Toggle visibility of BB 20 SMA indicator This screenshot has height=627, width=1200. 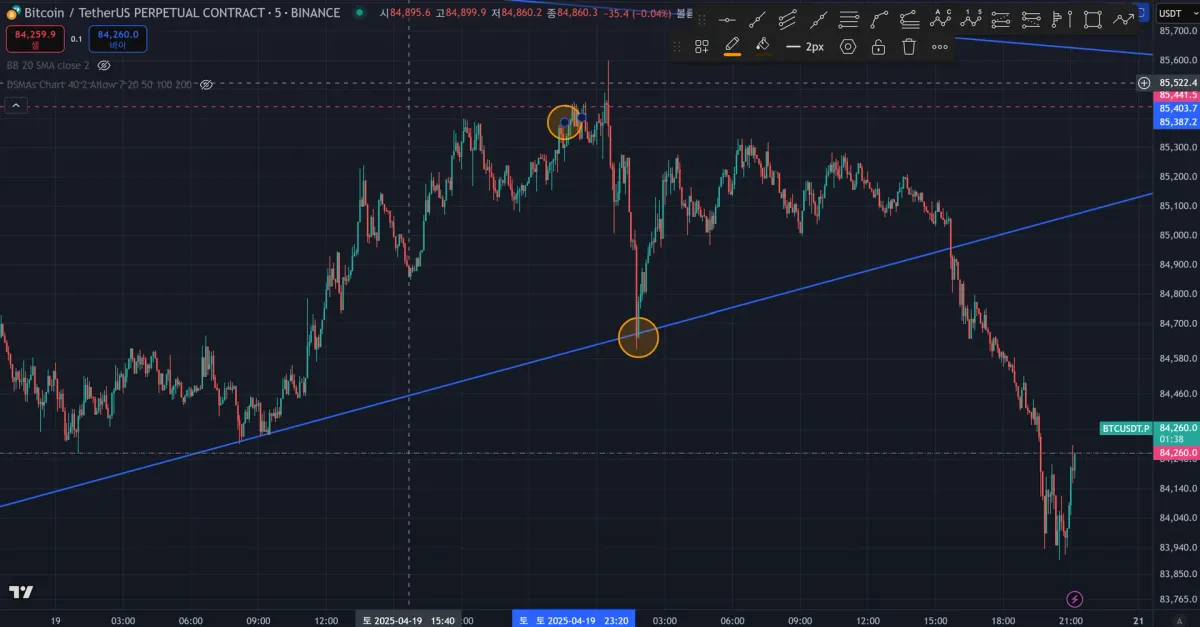click(104, 65)
